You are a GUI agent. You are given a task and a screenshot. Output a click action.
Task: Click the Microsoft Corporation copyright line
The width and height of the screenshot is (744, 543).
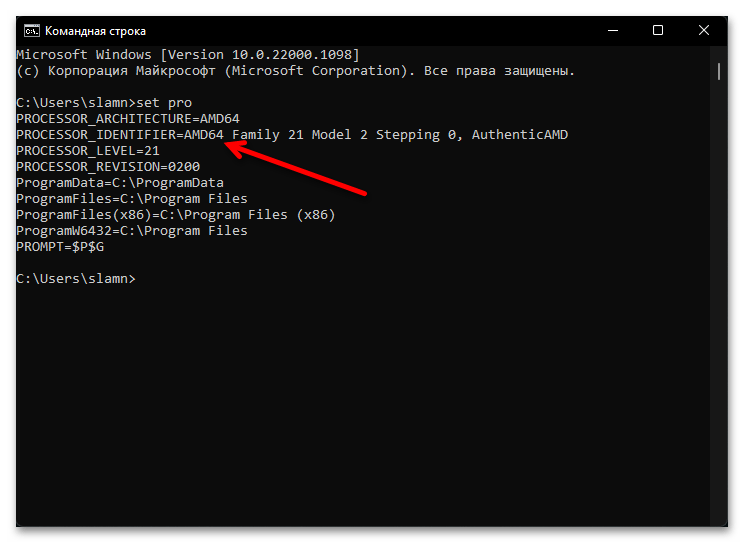pos(296,71)
